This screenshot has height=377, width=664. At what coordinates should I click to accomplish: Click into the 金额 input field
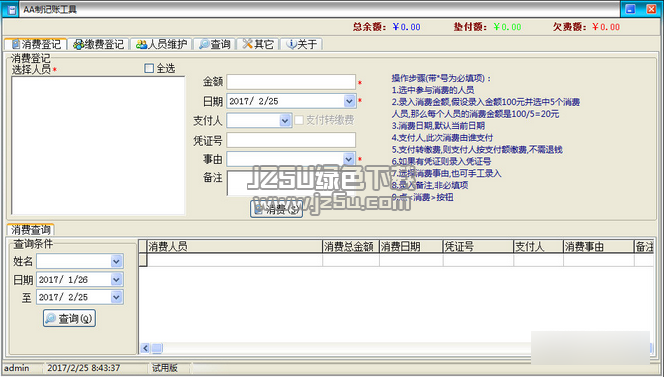click(x=291, y=82)
